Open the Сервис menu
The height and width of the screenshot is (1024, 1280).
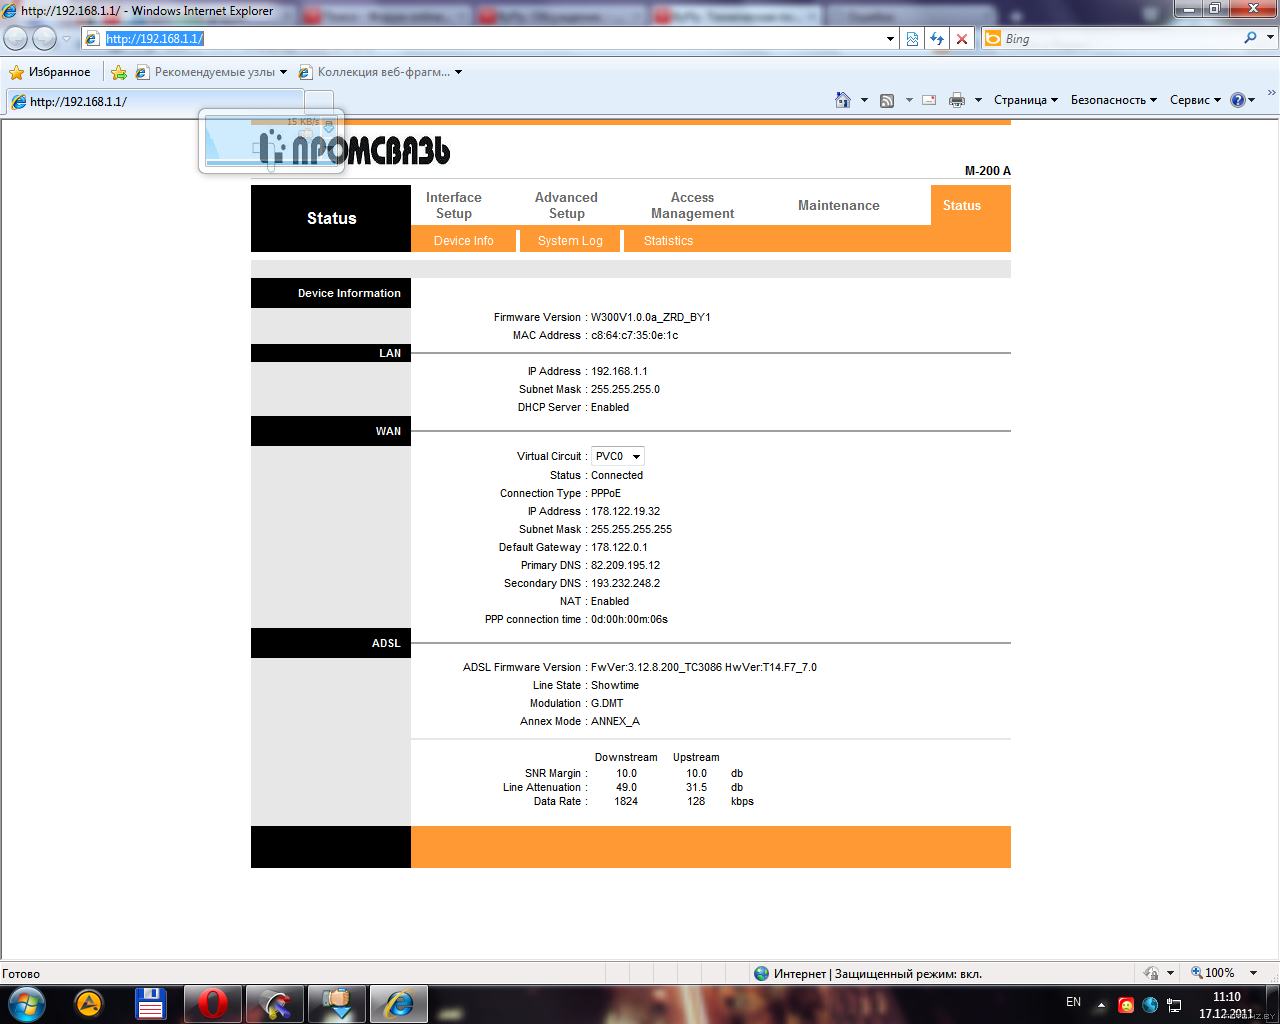(1195, 100)
